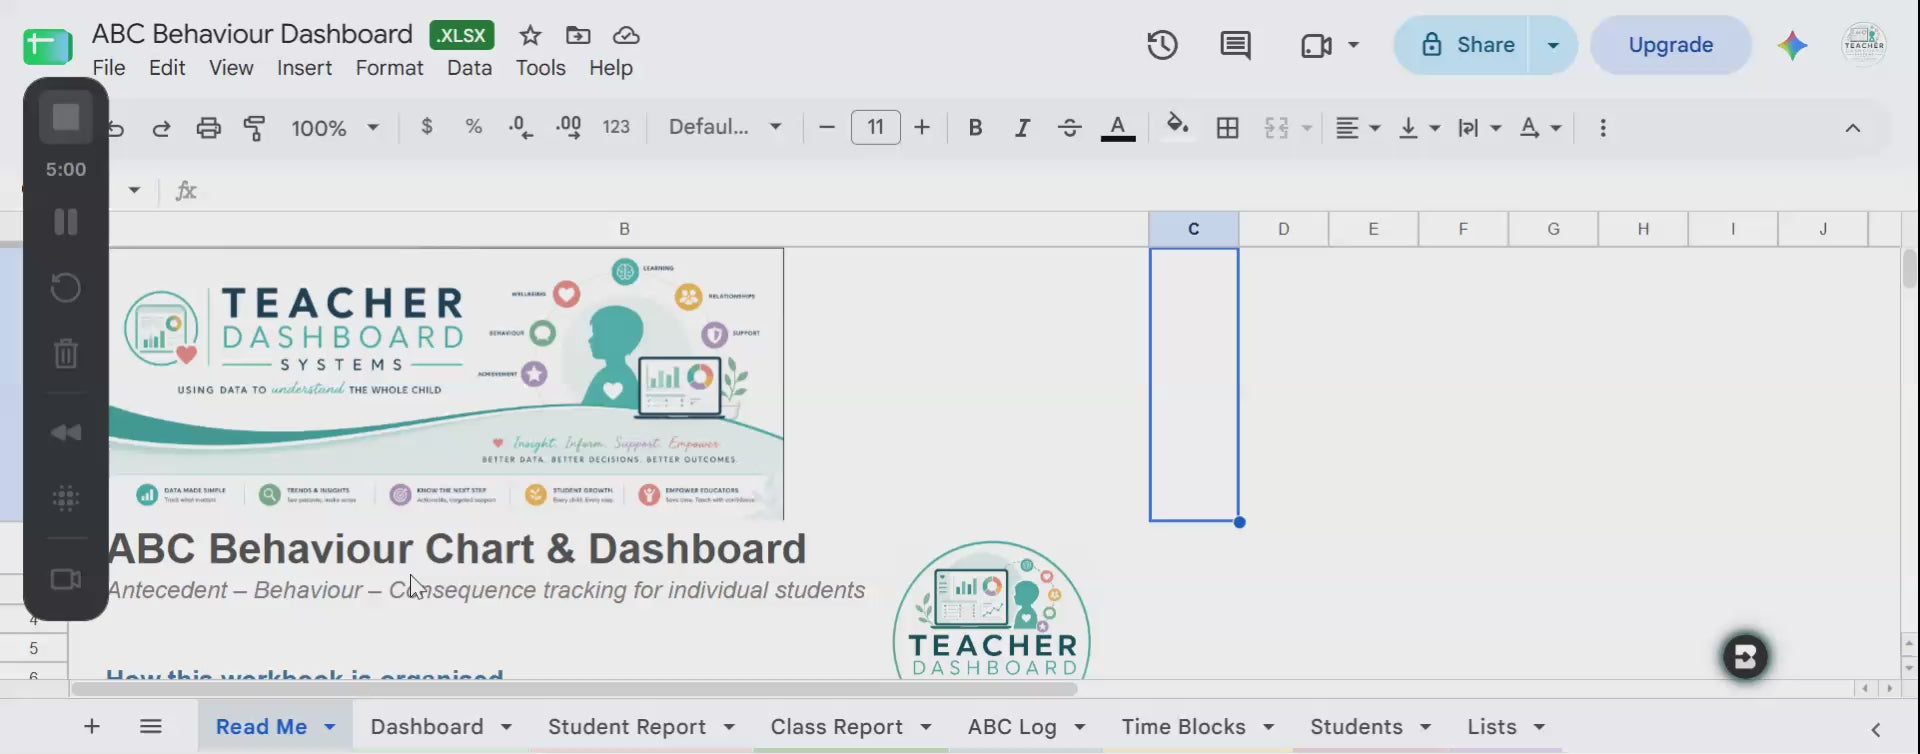View the cloud document status
This screenshot has width=1920, height=754.
click(x=626, y=35)
